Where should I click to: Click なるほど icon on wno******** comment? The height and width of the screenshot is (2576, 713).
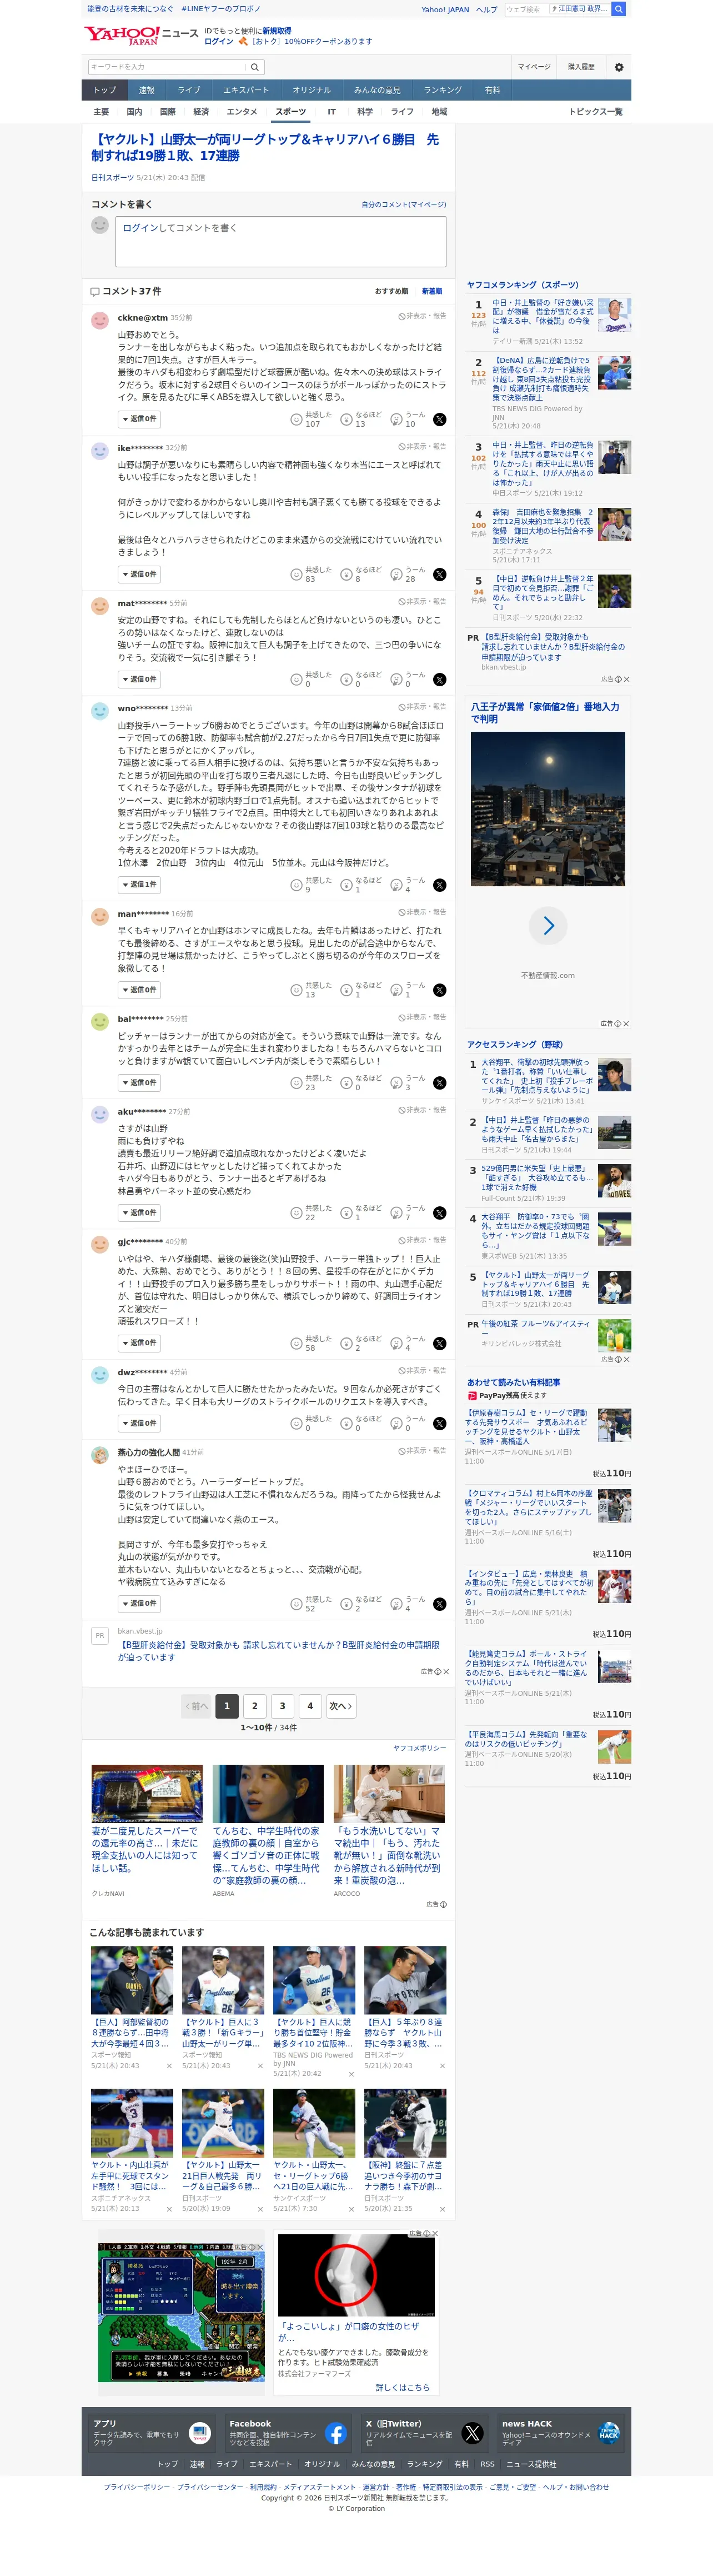click(346, 885)
